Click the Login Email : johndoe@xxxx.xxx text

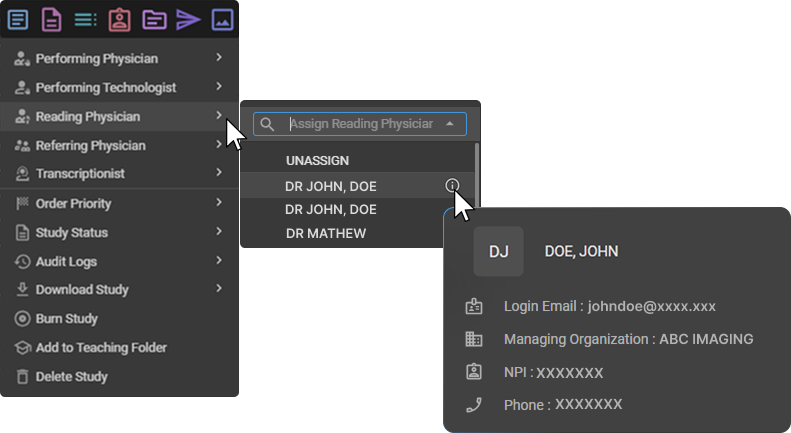click(609, 306)
